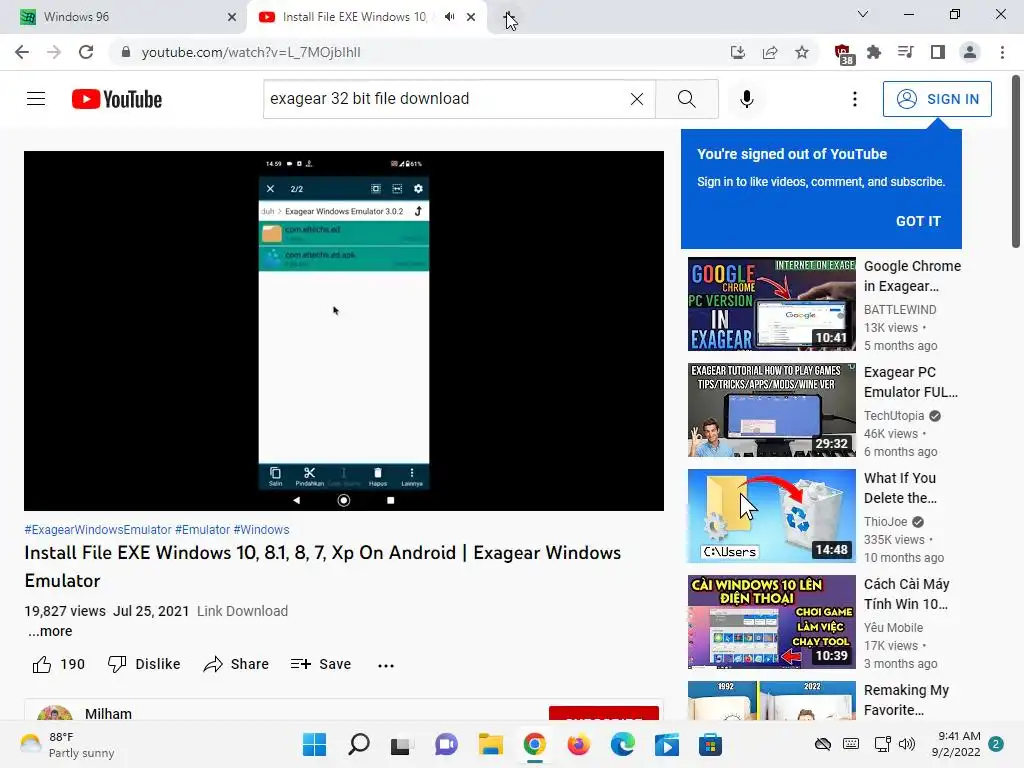Viewport: 1024px width, 768px height.
Task: Open the media control icon in toolbar
Action: coord(906,52)
